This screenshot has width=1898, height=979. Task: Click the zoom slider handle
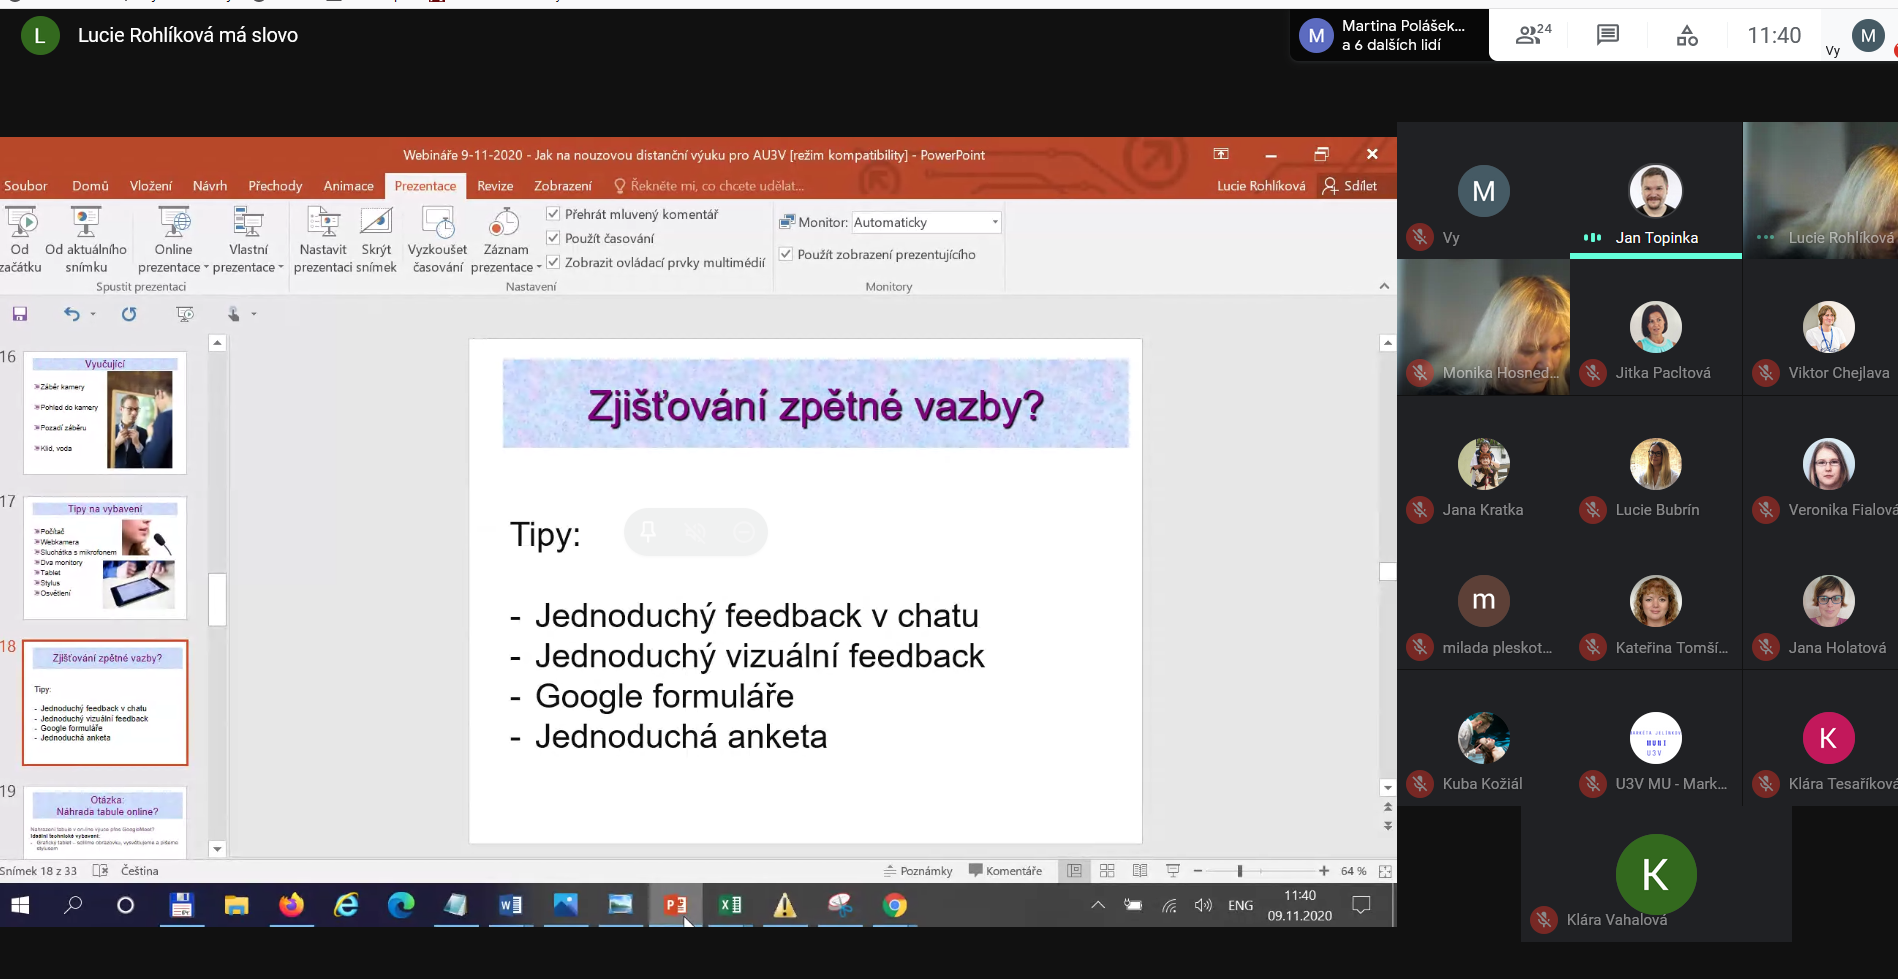(1240, 871)
